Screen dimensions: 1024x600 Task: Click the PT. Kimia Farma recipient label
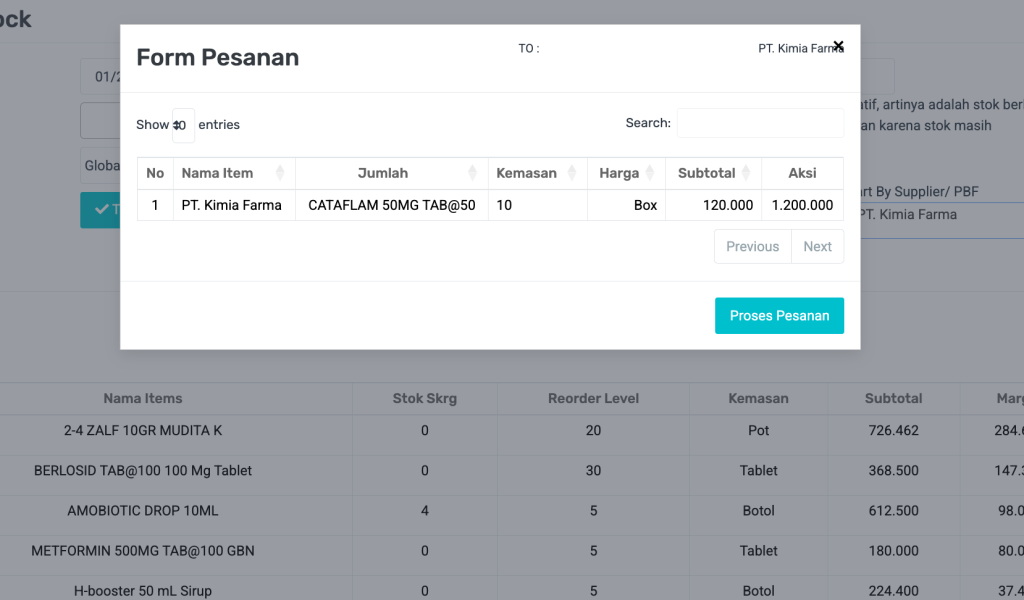(799, 48)
